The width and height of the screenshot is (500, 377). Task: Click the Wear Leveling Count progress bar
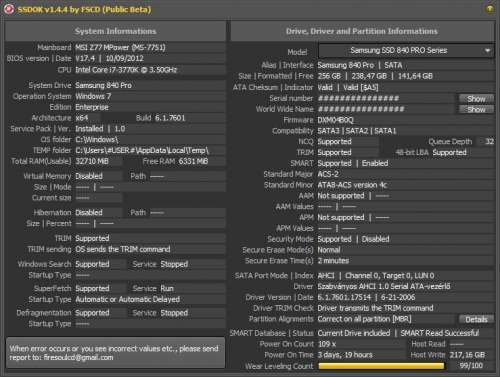[381, 366]
